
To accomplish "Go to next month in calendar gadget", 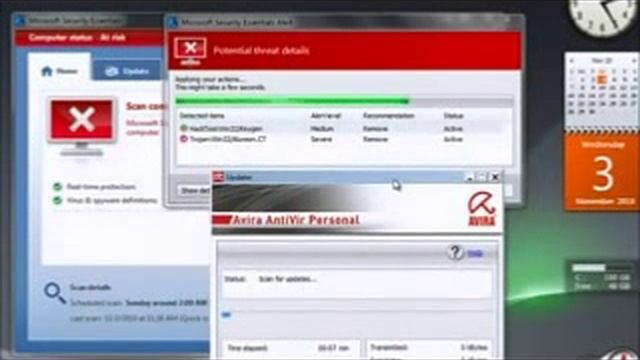I will [x=634, y=60].
